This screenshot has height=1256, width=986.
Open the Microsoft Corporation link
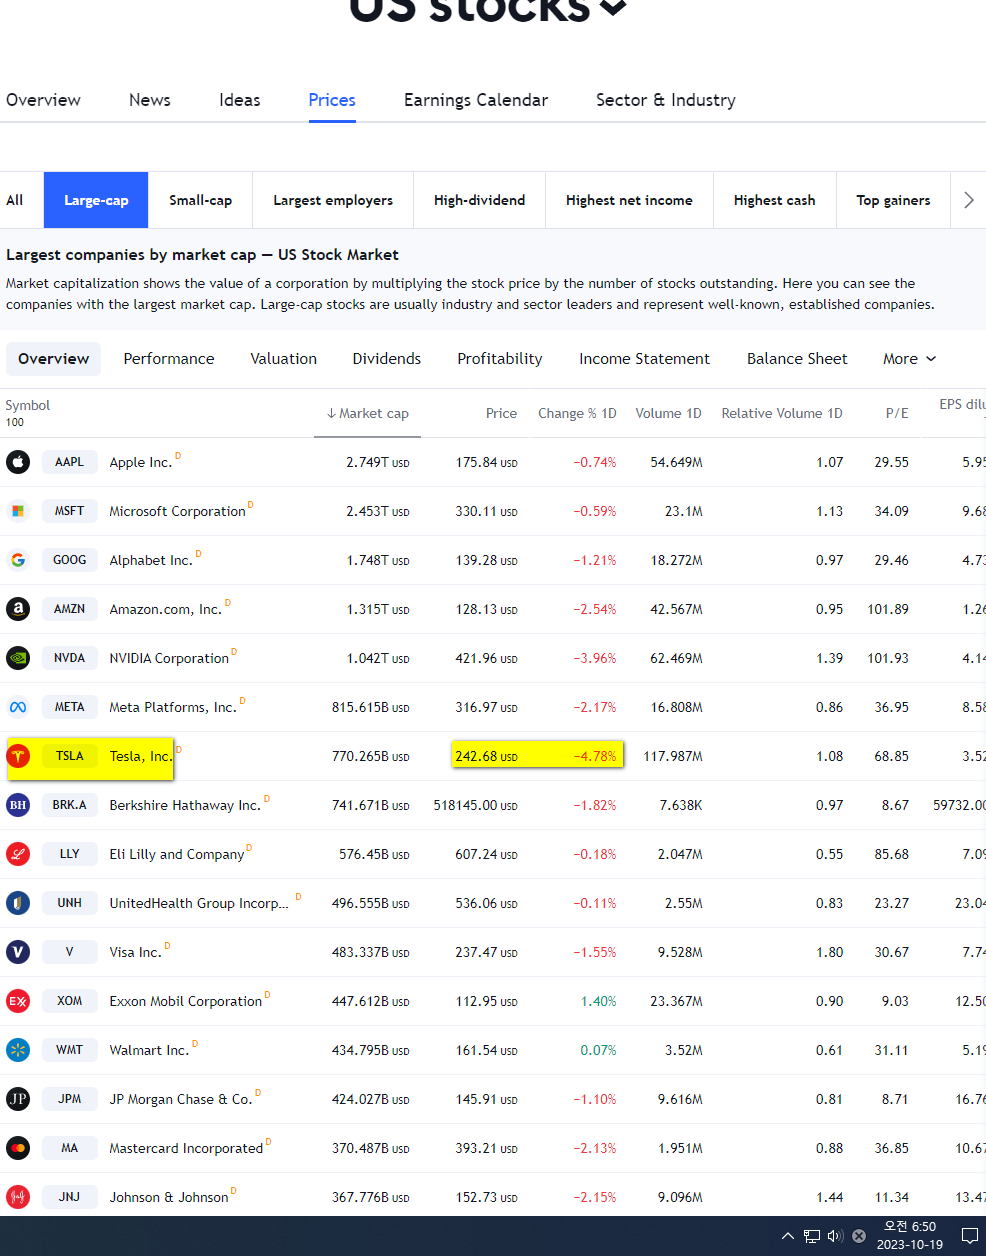[x=177, y=511]
